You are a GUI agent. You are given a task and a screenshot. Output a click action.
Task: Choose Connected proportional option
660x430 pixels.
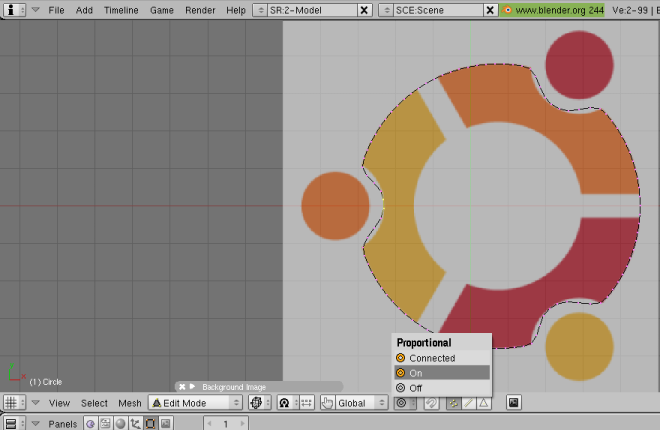point(442,358)
